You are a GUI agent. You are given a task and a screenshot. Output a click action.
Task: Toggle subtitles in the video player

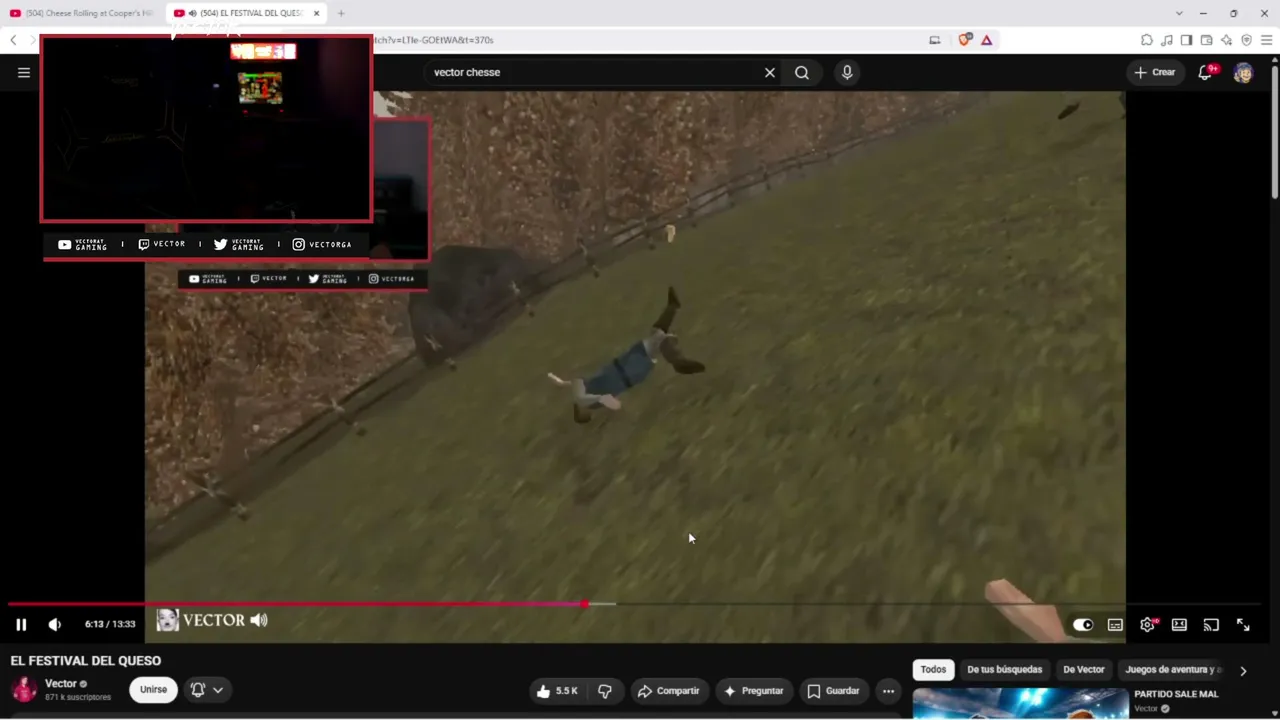[x=1115, y=625]
